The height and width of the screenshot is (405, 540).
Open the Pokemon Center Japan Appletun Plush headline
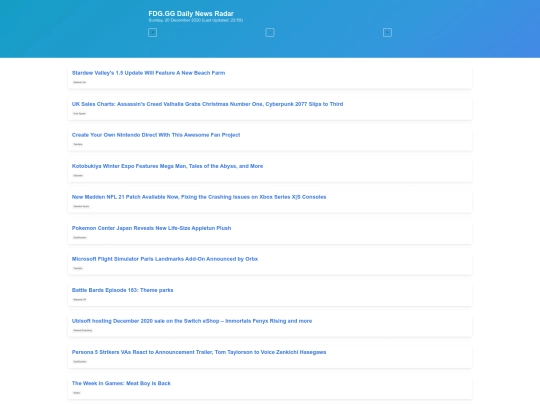click(x=152, y=228)
